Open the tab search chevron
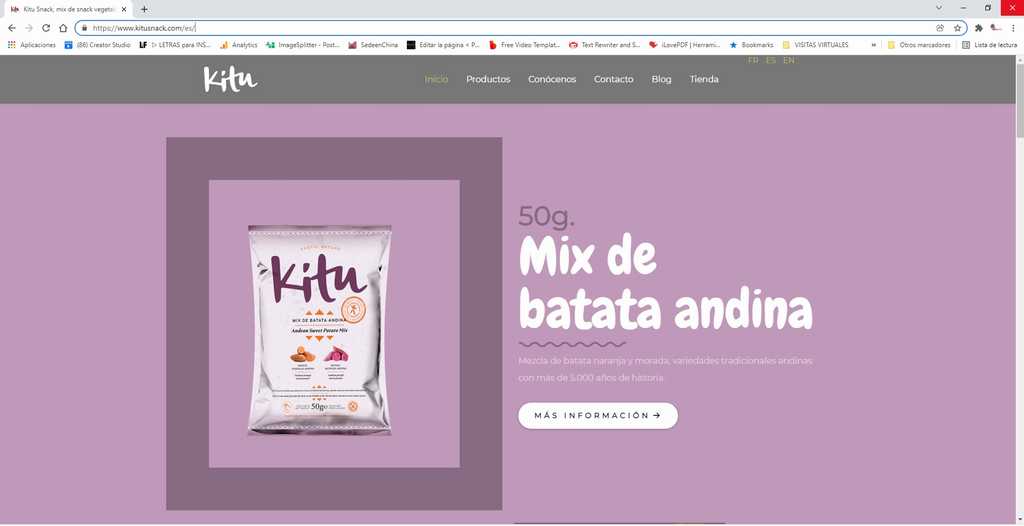The image size is (1024, 526). coord(938,8)
